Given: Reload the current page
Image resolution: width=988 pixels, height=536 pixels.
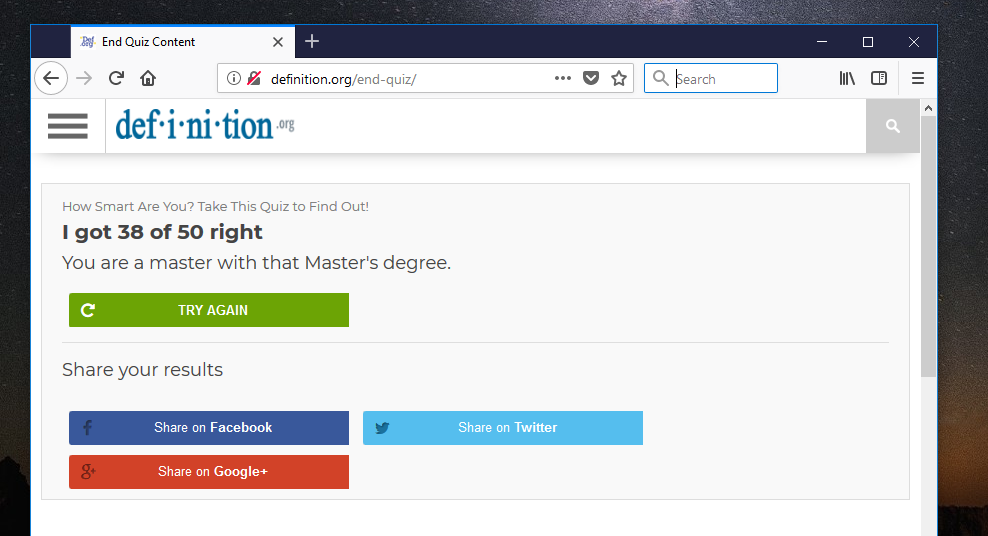Looking at the screenshot, I should coord(116,78).
